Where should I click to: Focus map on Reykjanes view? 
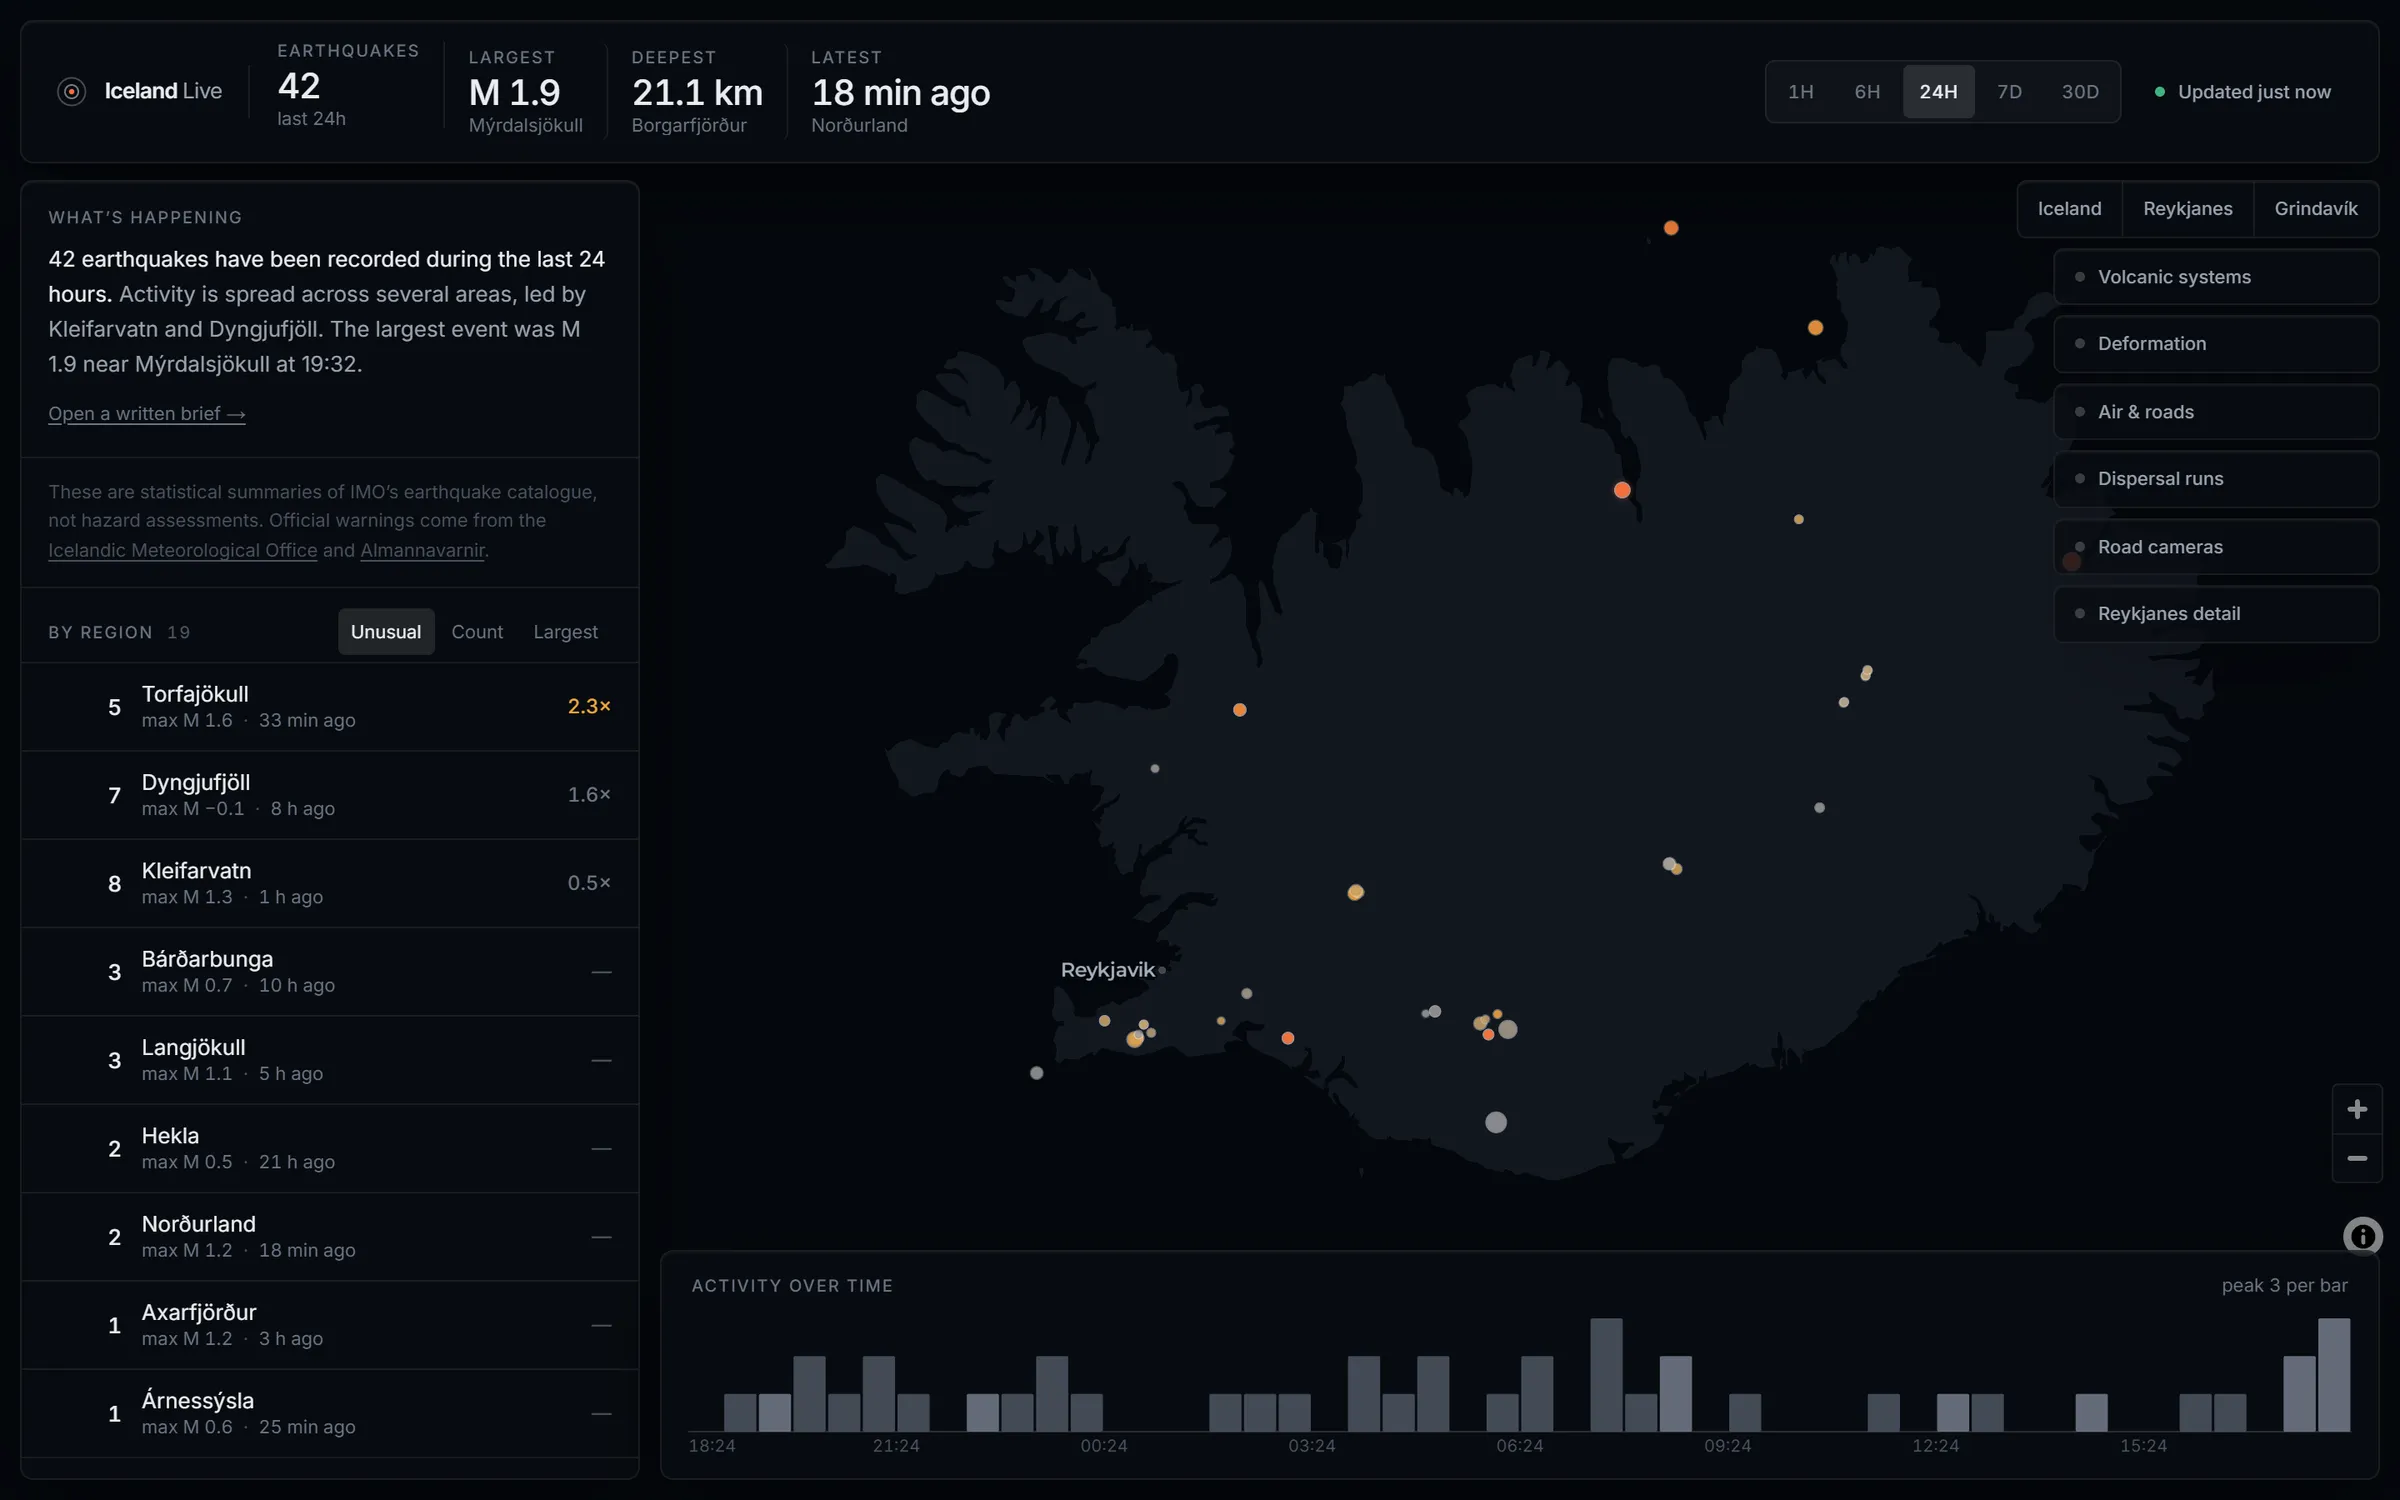click(2187, 209)
